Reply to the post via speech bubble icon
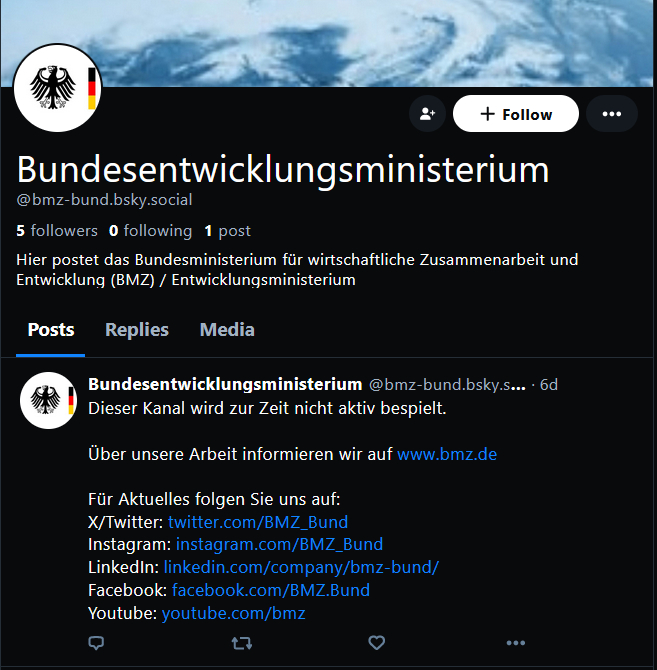 [96, 643]
